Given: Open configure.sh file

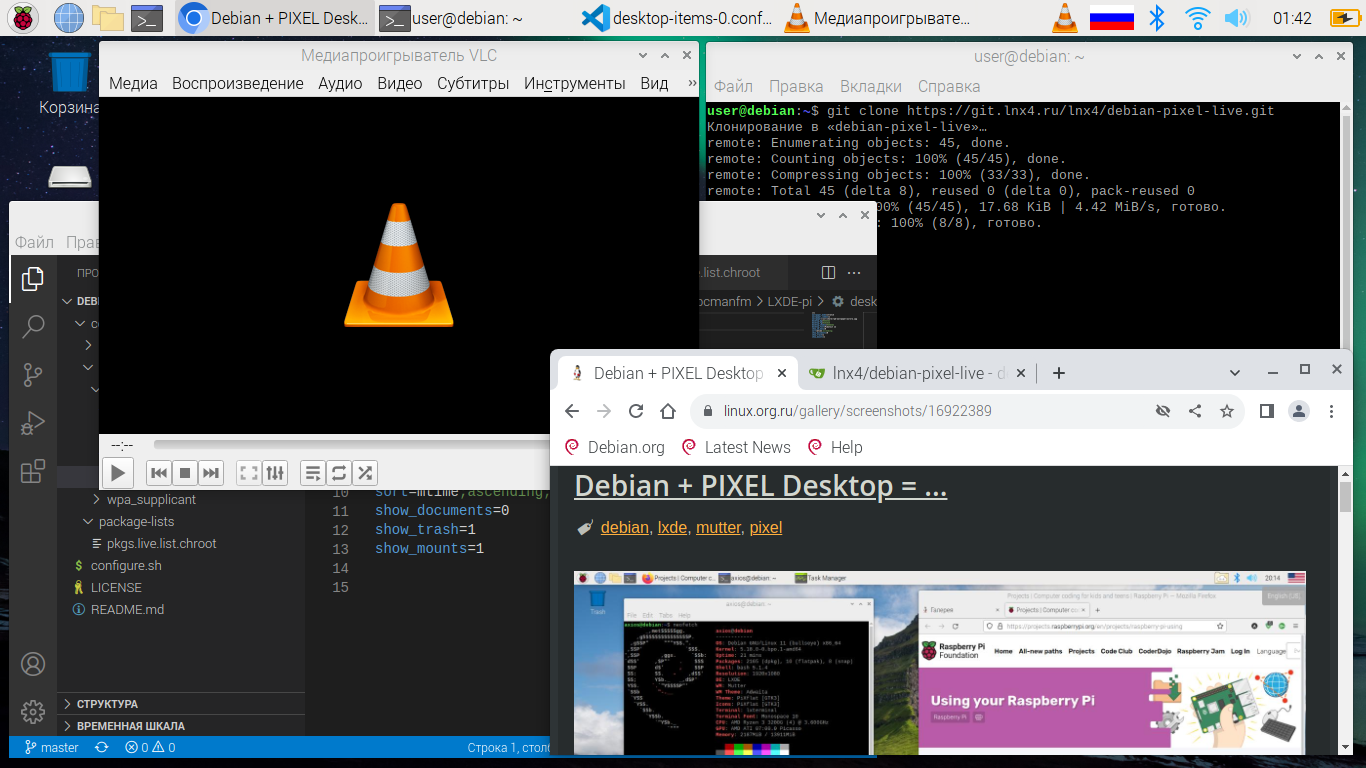Looking at the screenshot, I should pyautogui.click(x=125, y=565).
